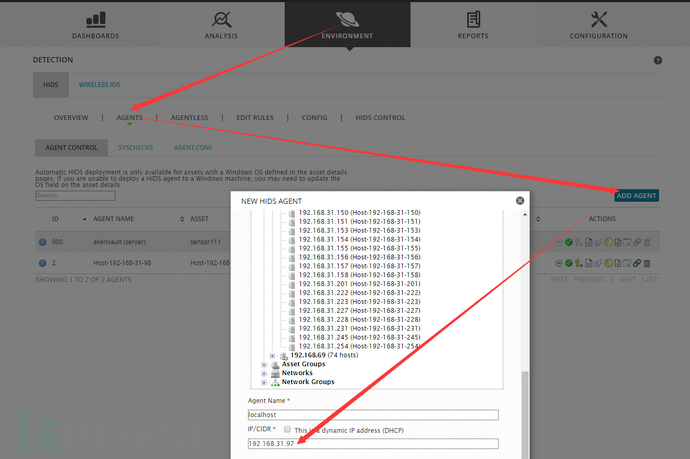Enable the dynamic IP address (DHCP) checkbox
Screen dimensions: 690x459
coord(287,429)
